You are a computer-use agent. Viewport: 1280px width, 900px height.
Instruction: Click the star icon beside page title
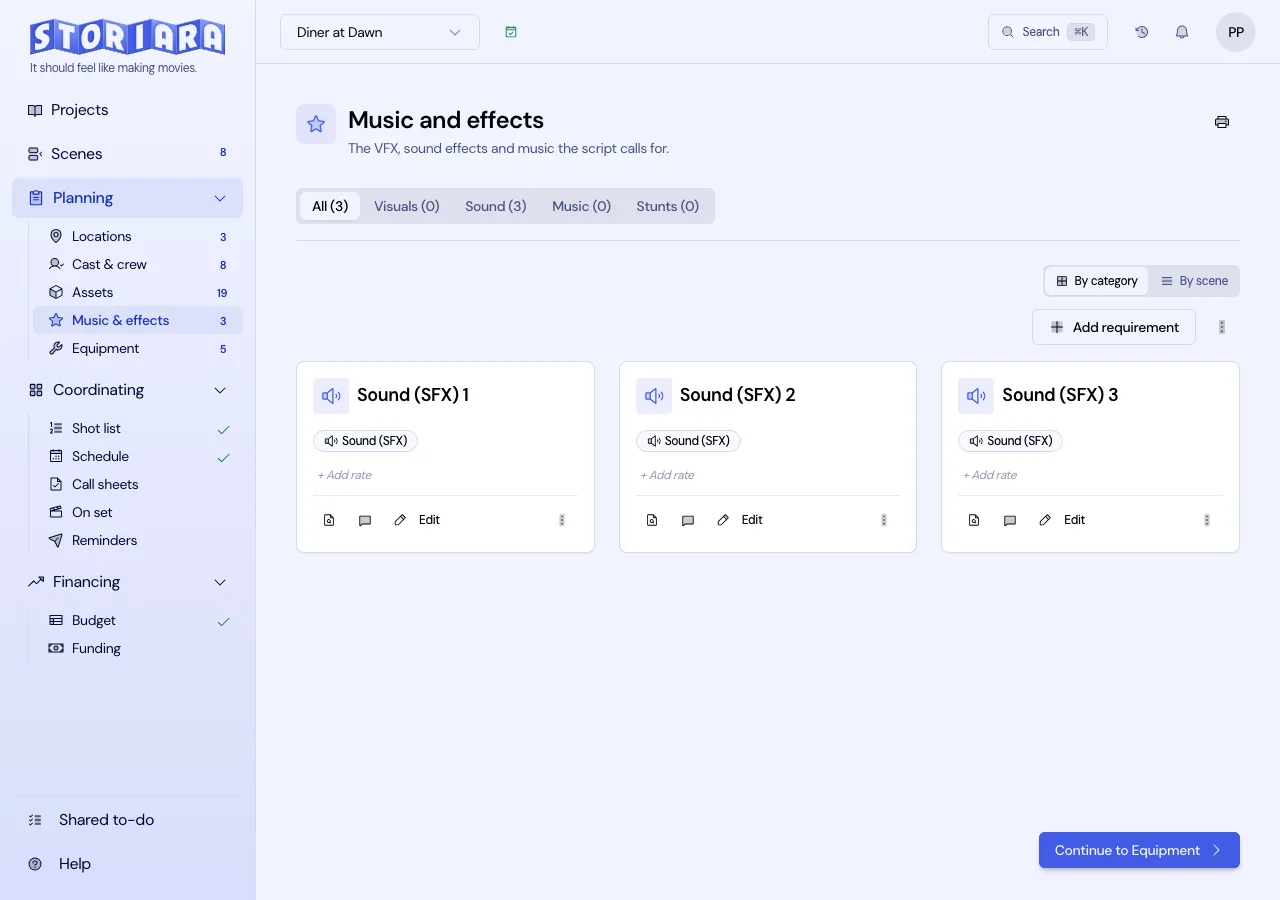316,124
